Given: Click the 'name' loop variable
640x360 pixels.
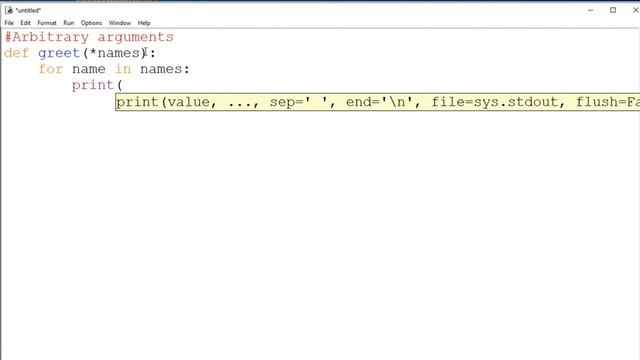Looking at the screenshot, I should [89, 69].
